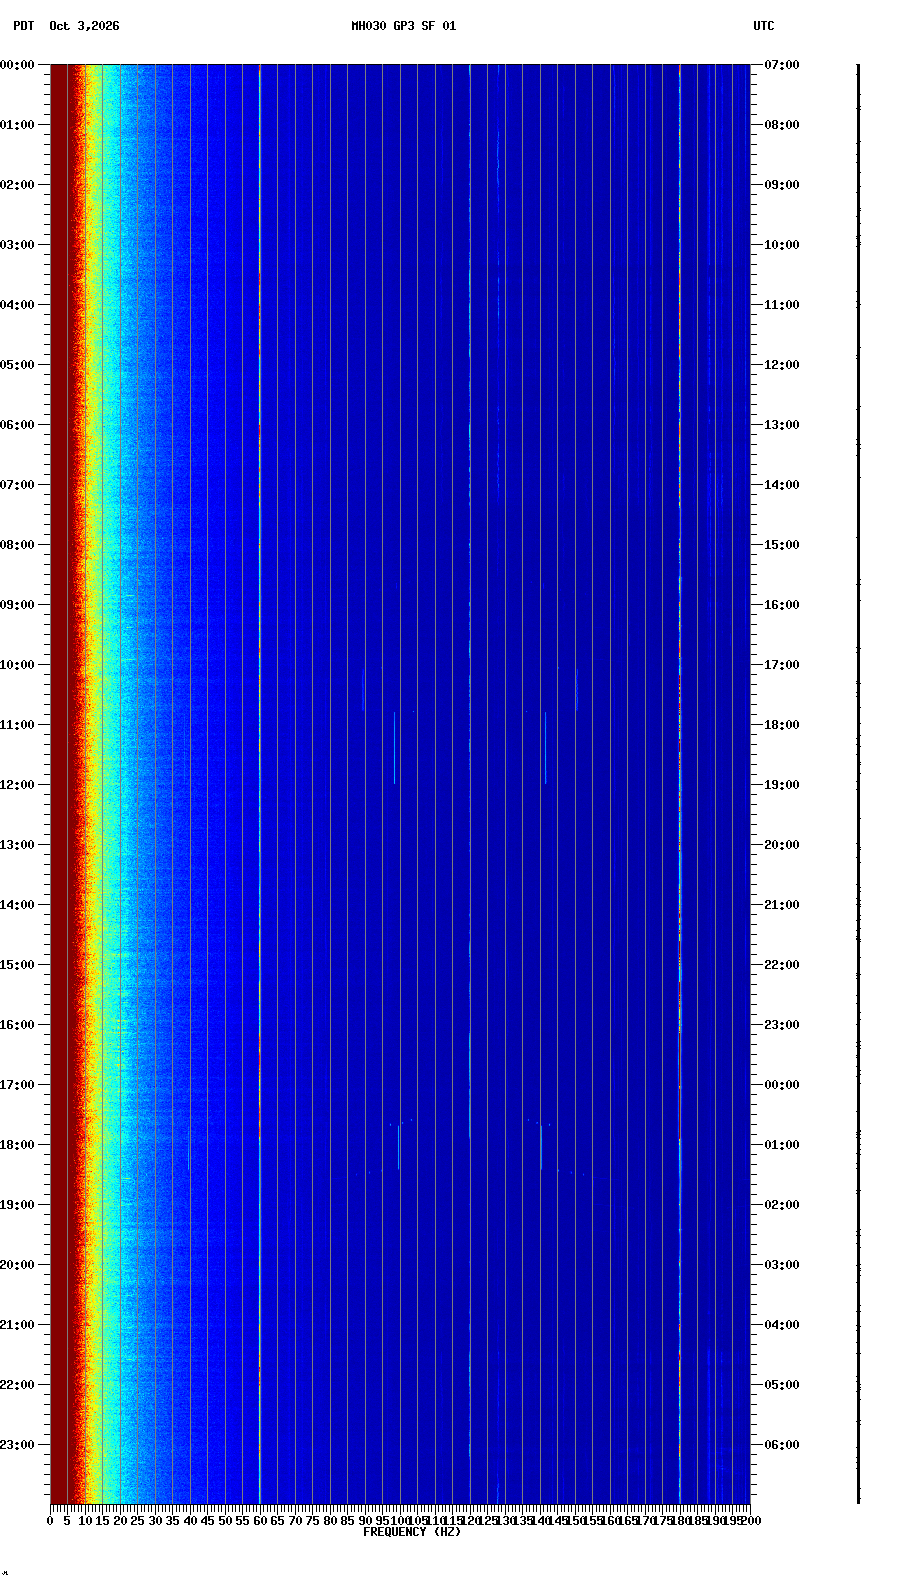Click the 08:00 UTC time label
The width and height of the screenshot is (902, 1584).
pos(782,125)
